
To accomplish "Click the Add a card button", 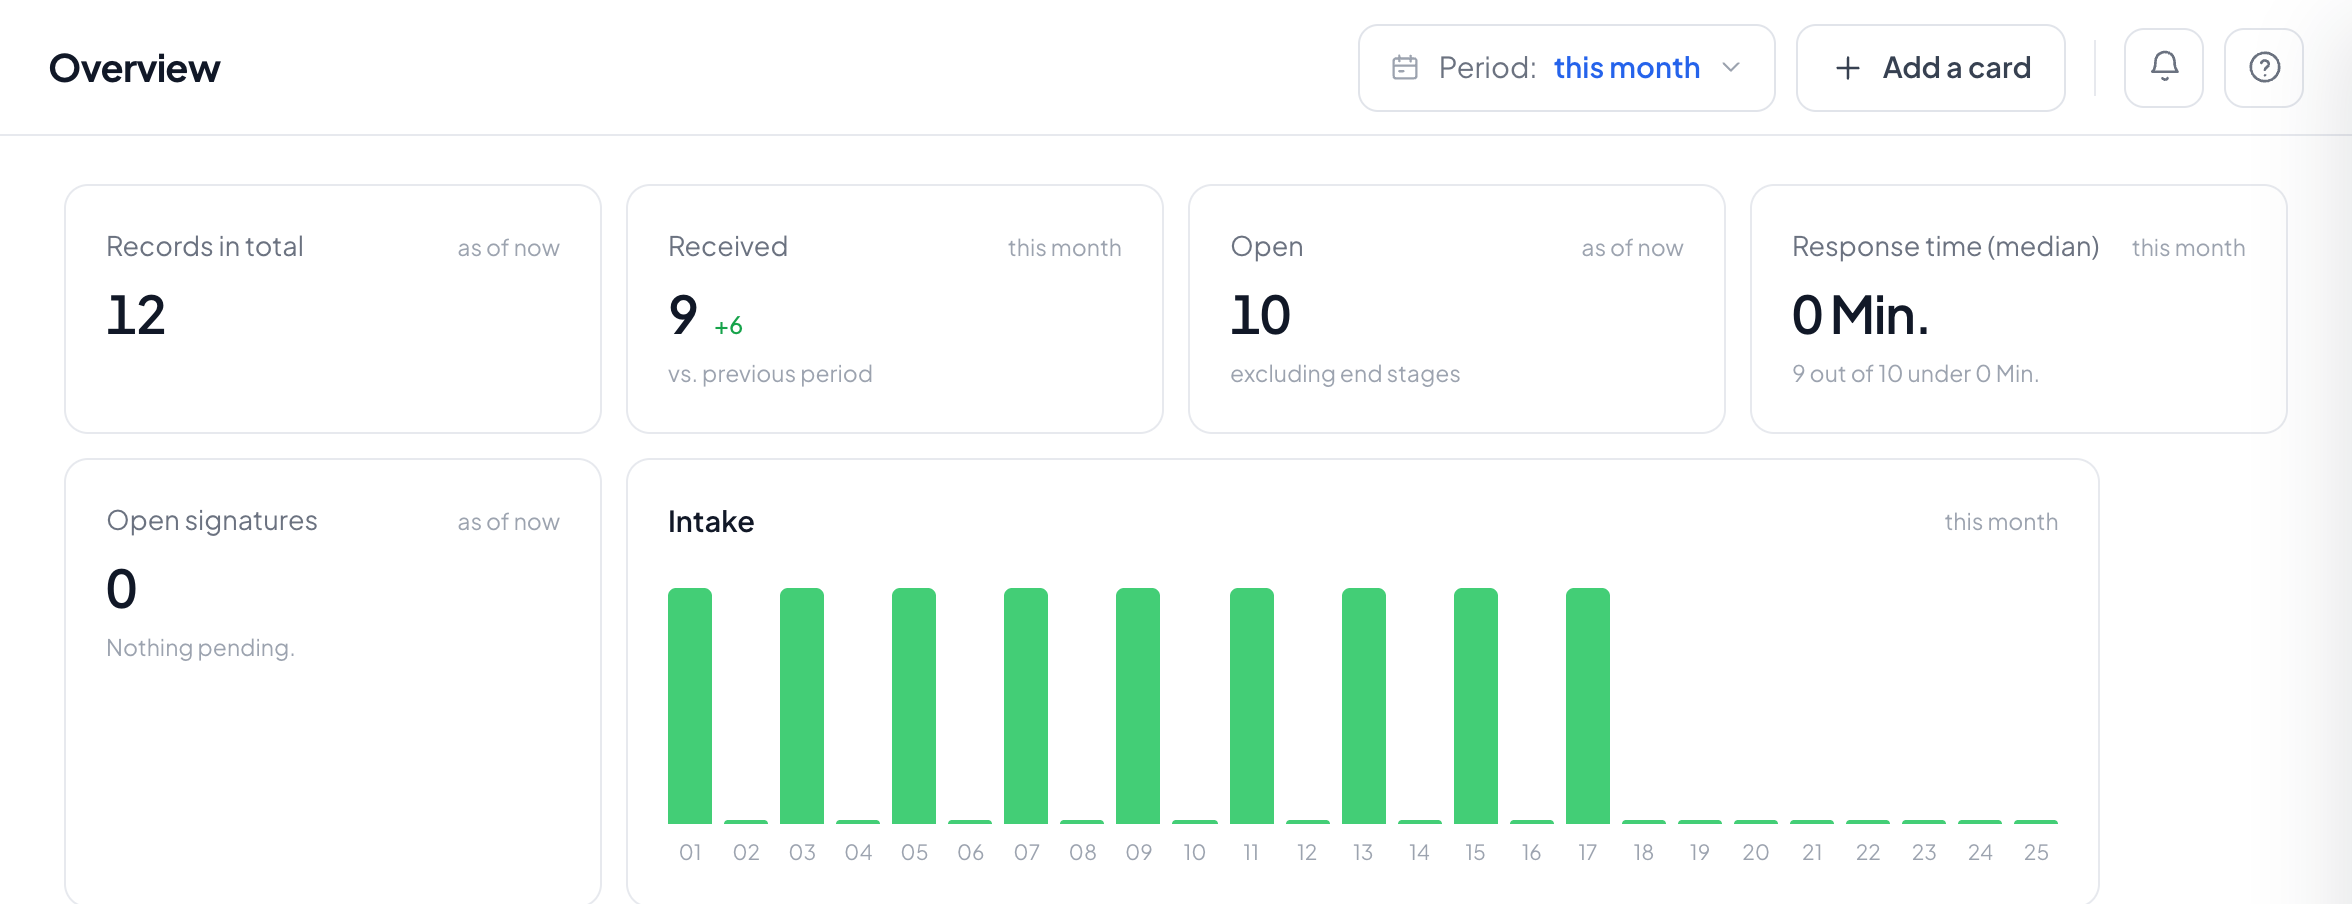I will (x=1931, y=68).
